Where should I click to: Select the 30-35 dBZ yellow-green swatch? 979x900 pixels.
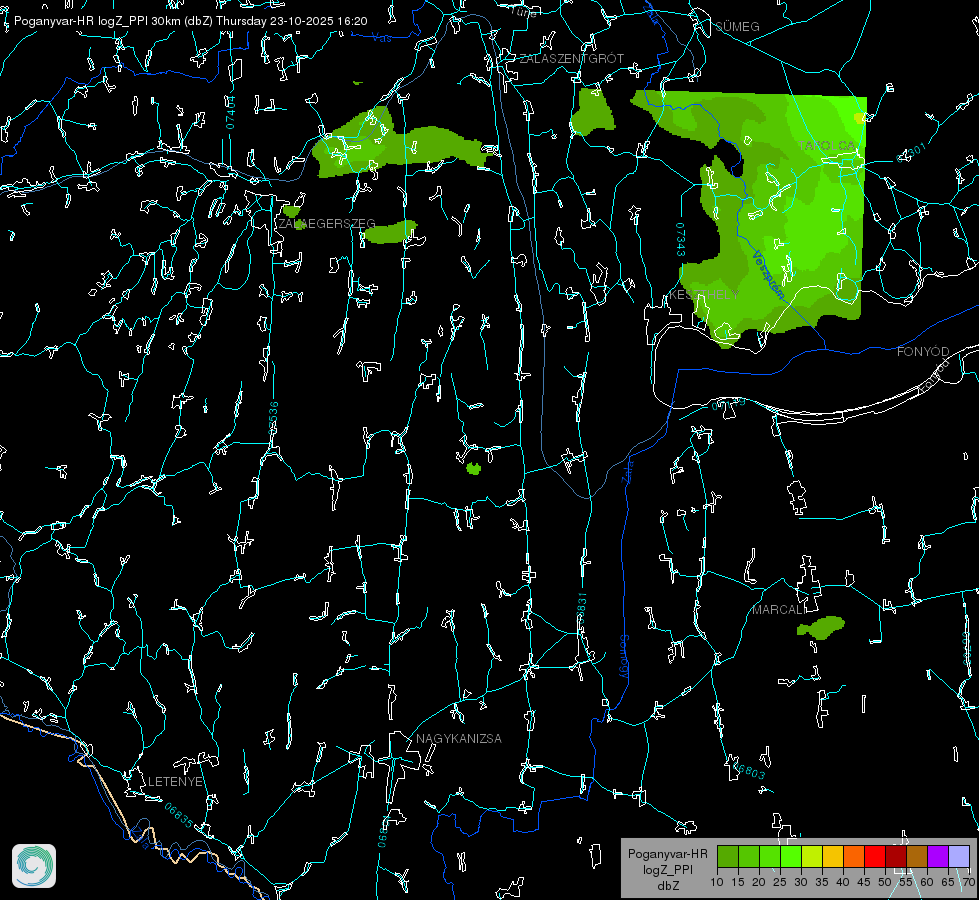point(812,856)
